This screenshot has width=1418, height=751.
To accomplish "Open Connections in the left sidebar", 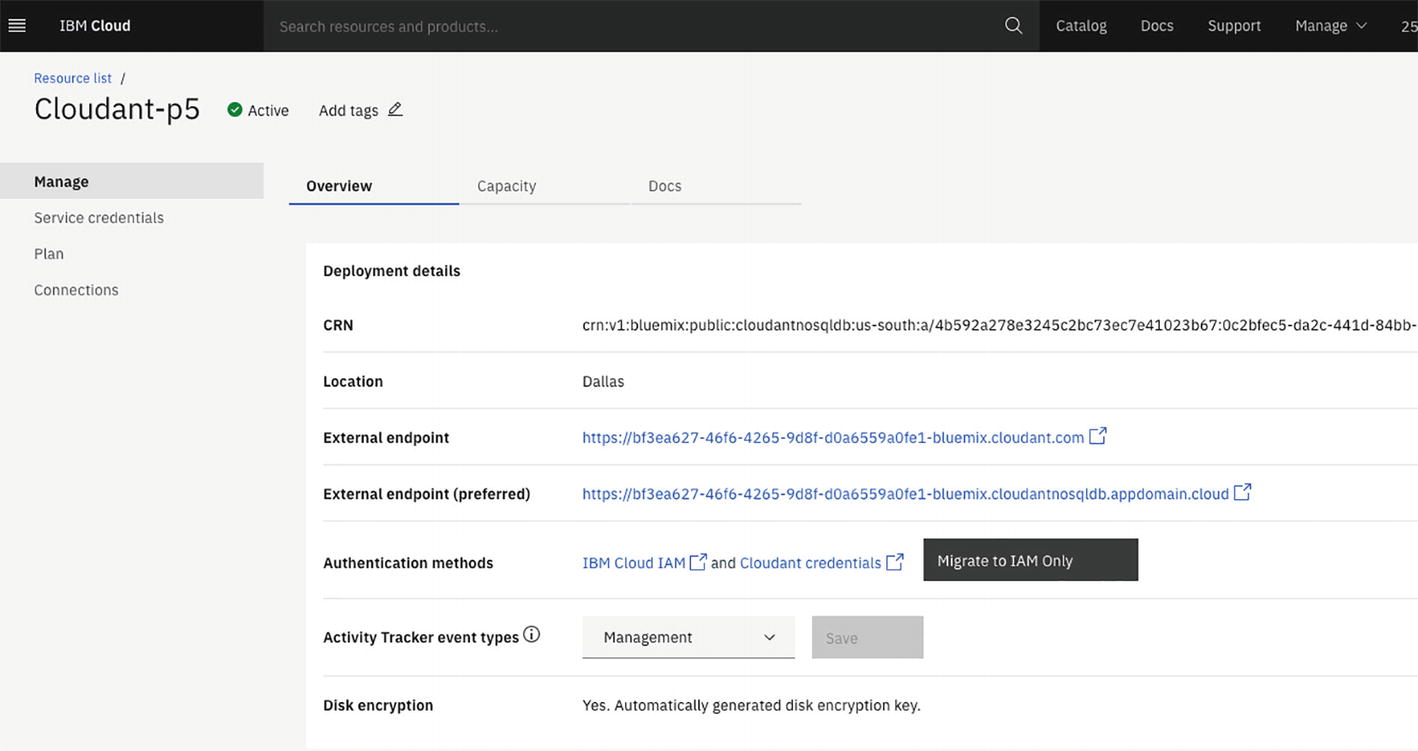I will (x=76, y=290).
